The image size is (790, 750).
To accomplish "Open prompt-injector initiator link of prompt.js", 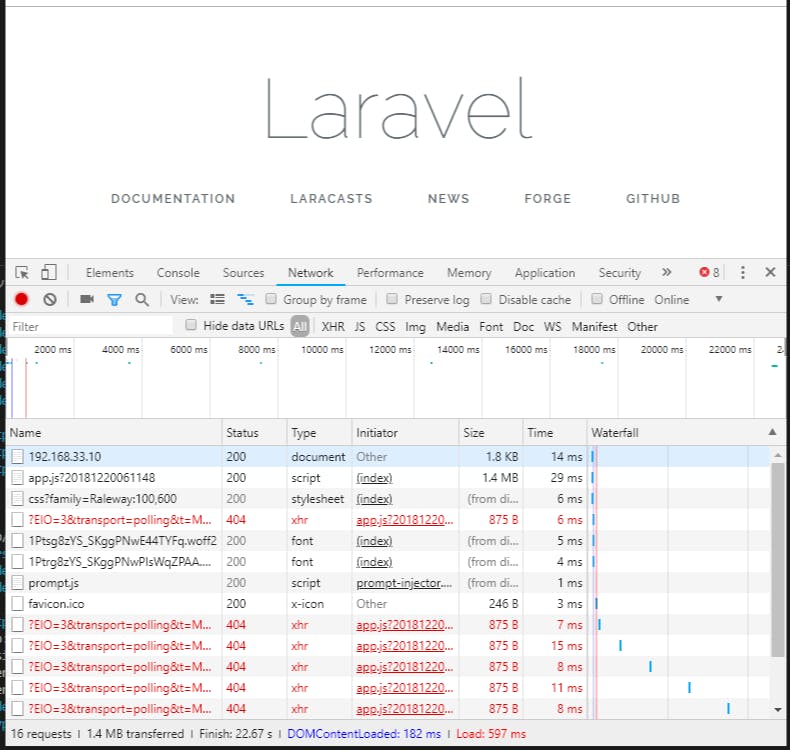I will pos(404,583).
